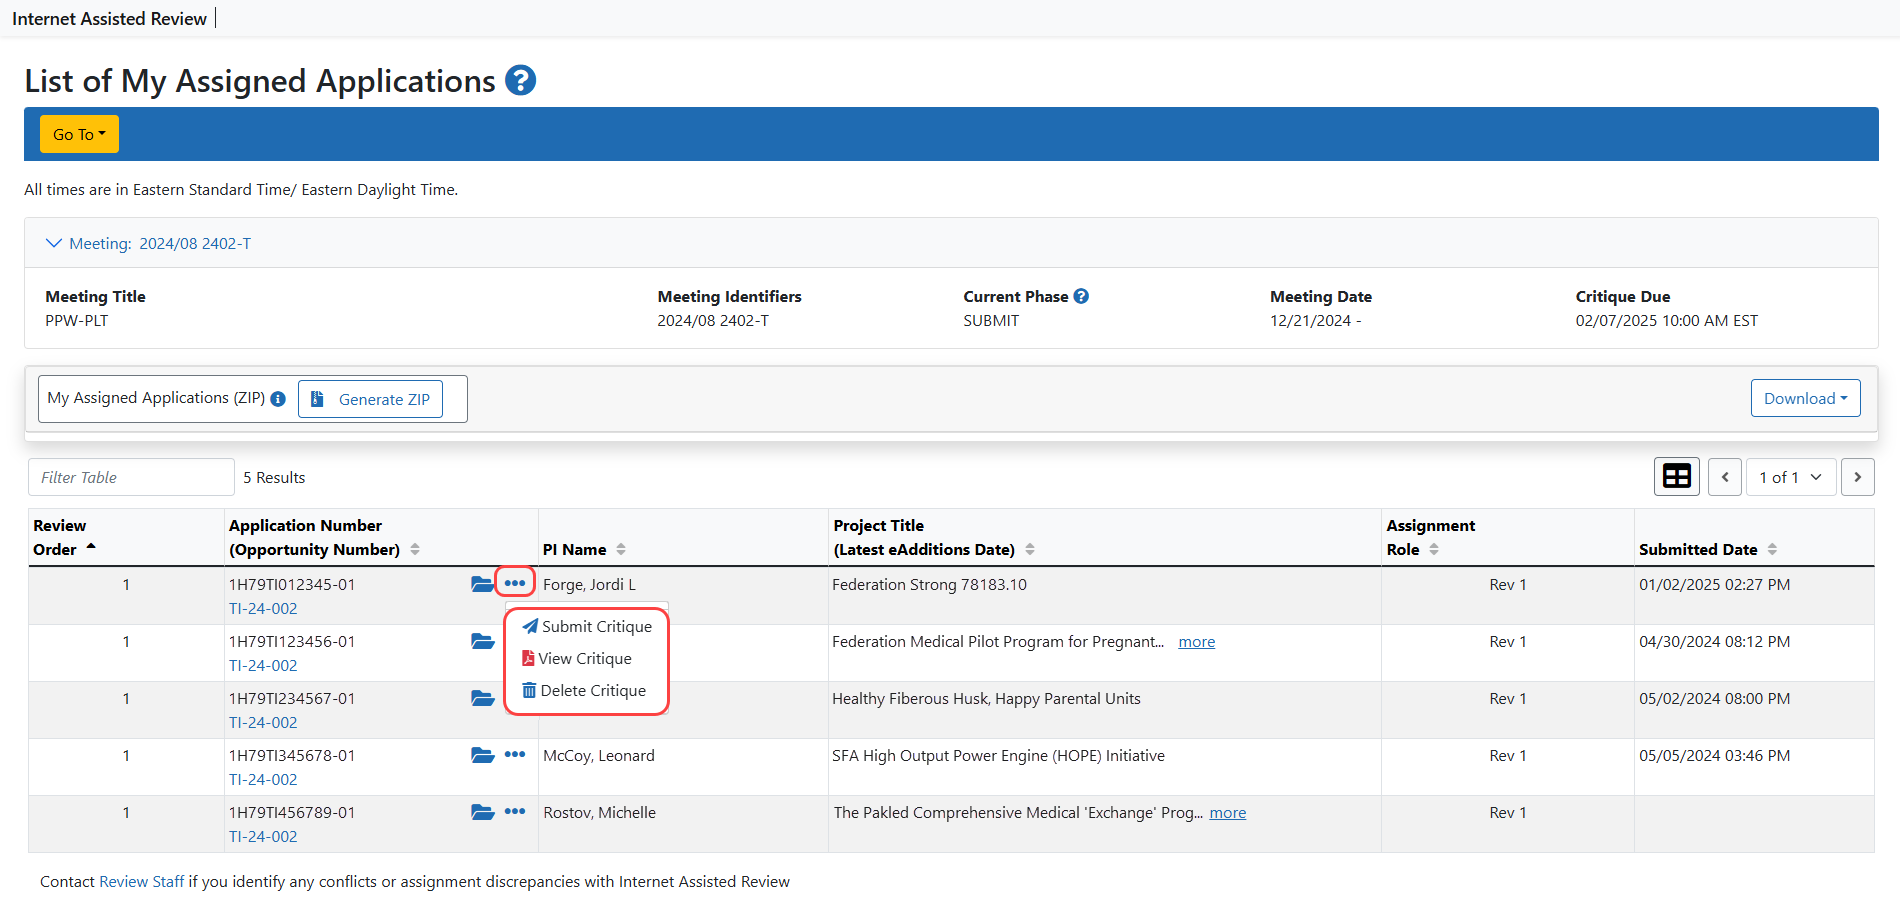
Task: Click the Generate ZIP button
Action: pyautogui.click(x=370, y=399)
